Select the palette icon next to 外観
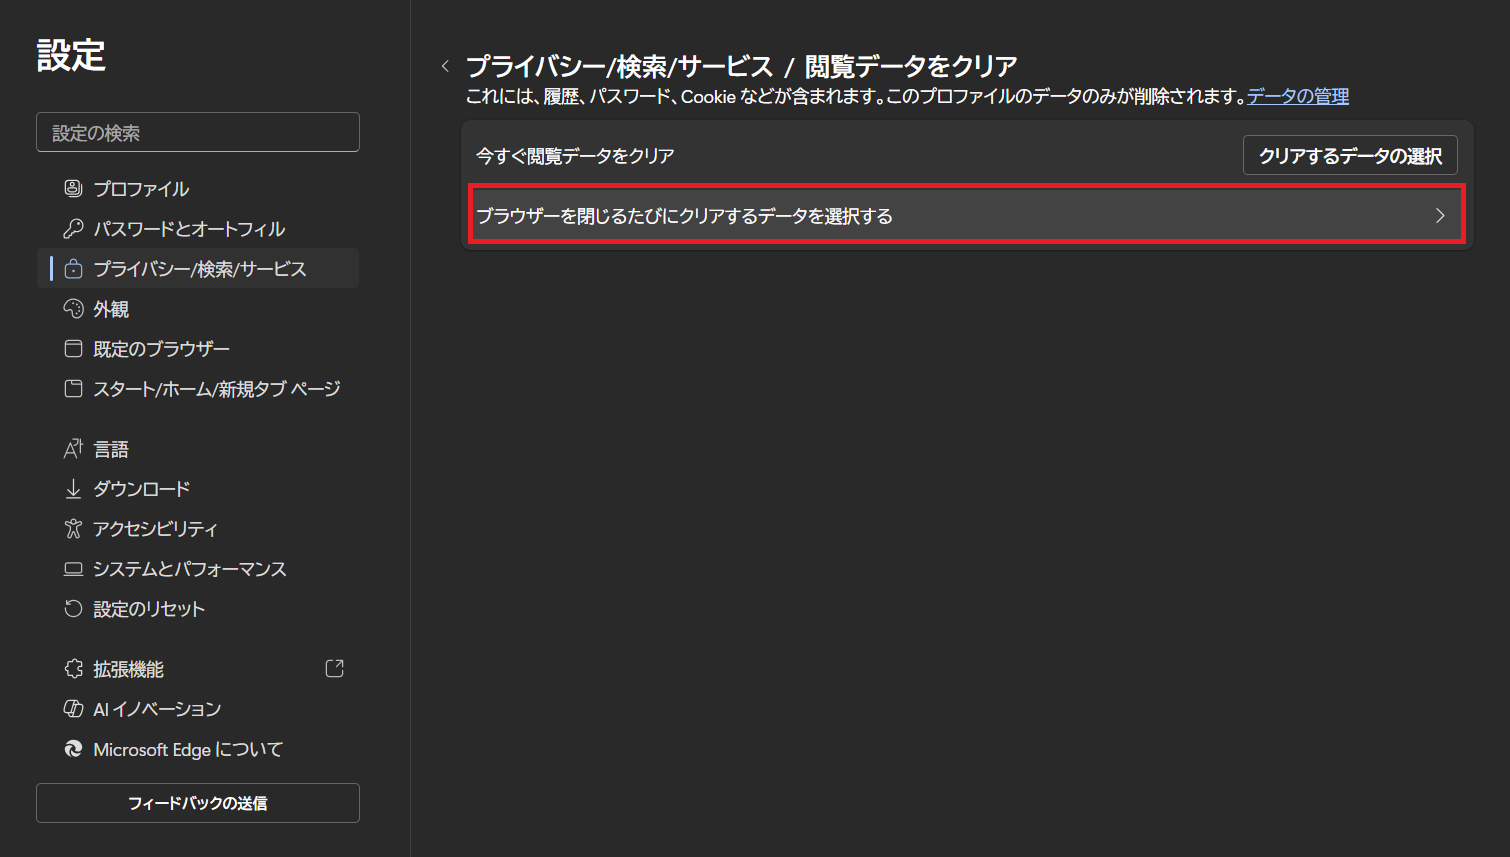 (x=74, y=308)
